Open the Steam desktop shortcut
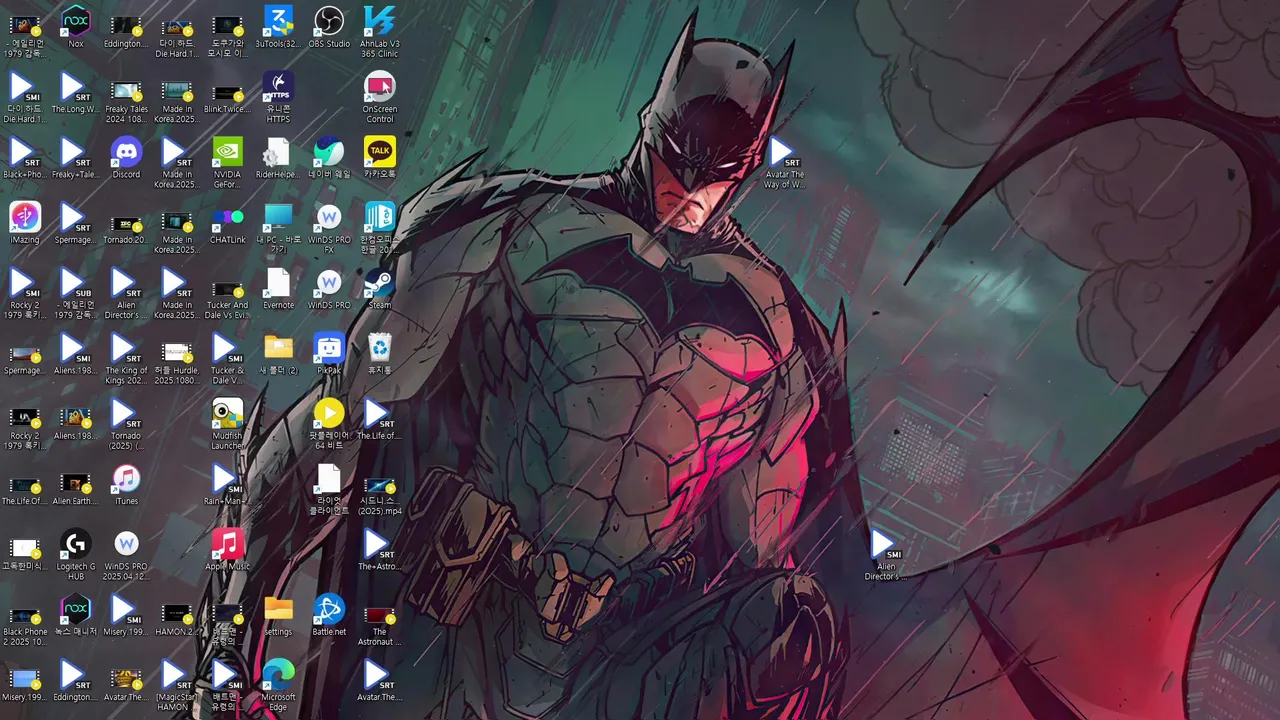Viewport: 1280px width, 720px height. [380, 288]
